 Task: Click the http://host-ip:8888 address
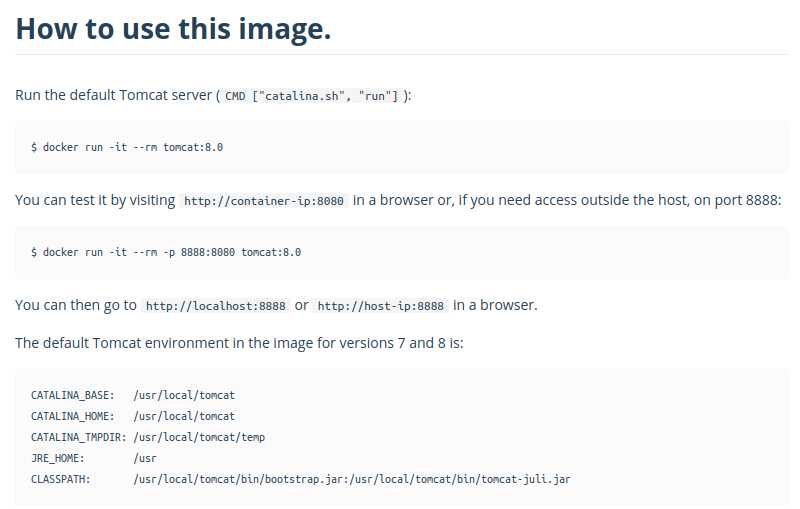tap(380, 306)
